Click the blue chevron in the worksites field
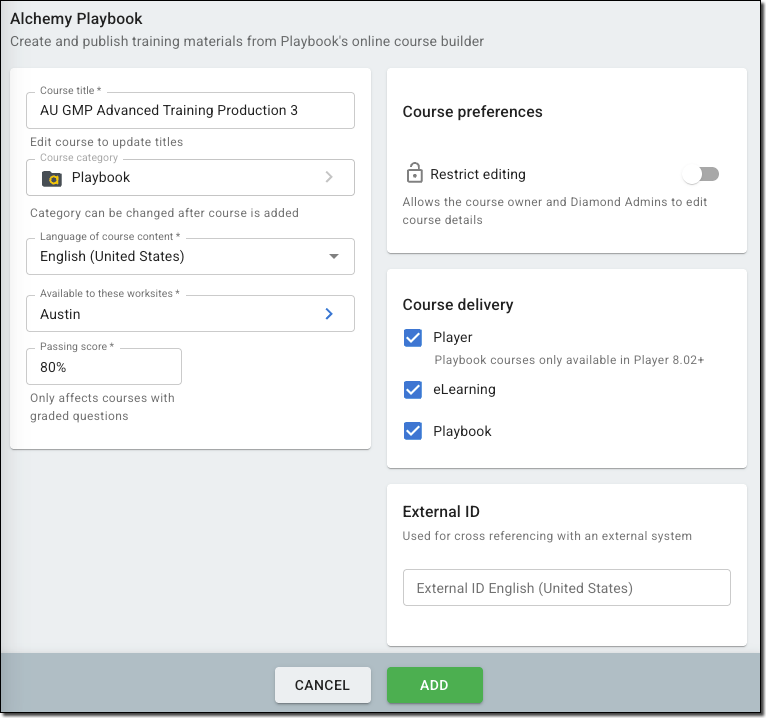 pos(330,314)
